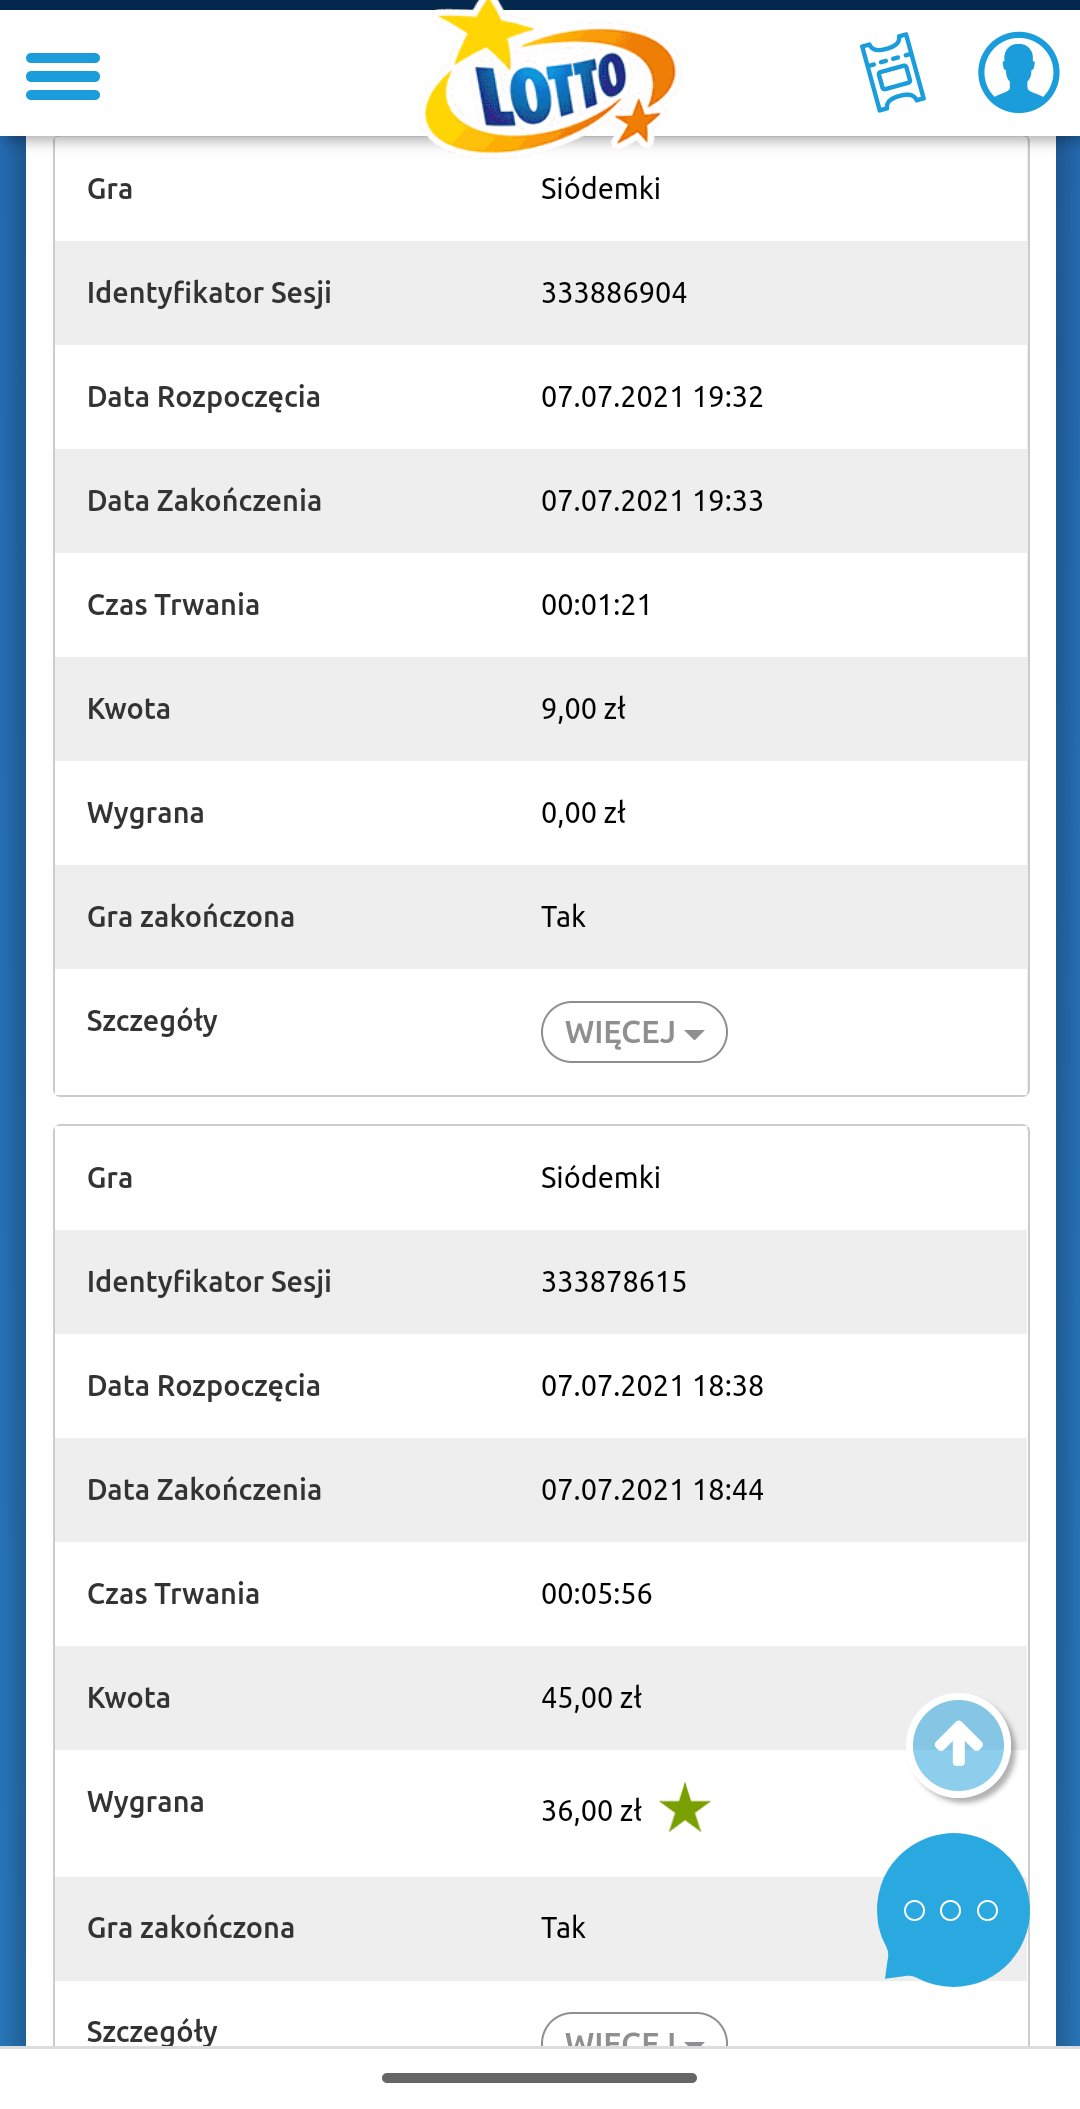Tap the duration 00:05:56
This screenshot has height=2109, width=1080.
click(596, 1594)
